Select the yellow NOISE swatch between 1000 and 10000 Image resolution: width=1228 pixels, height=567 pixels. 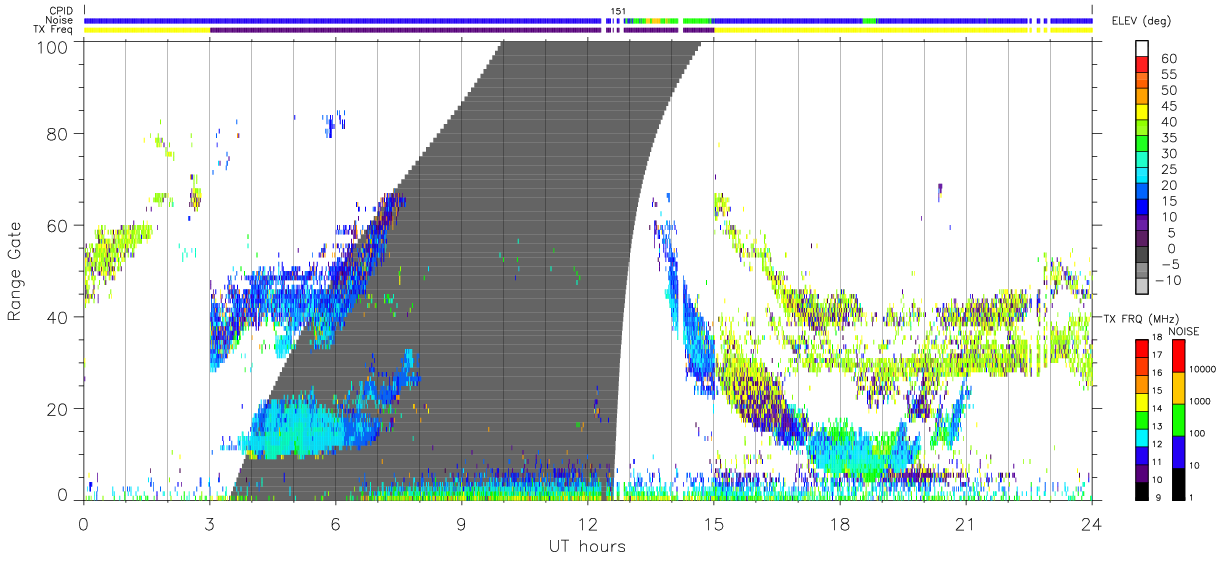1179,386
